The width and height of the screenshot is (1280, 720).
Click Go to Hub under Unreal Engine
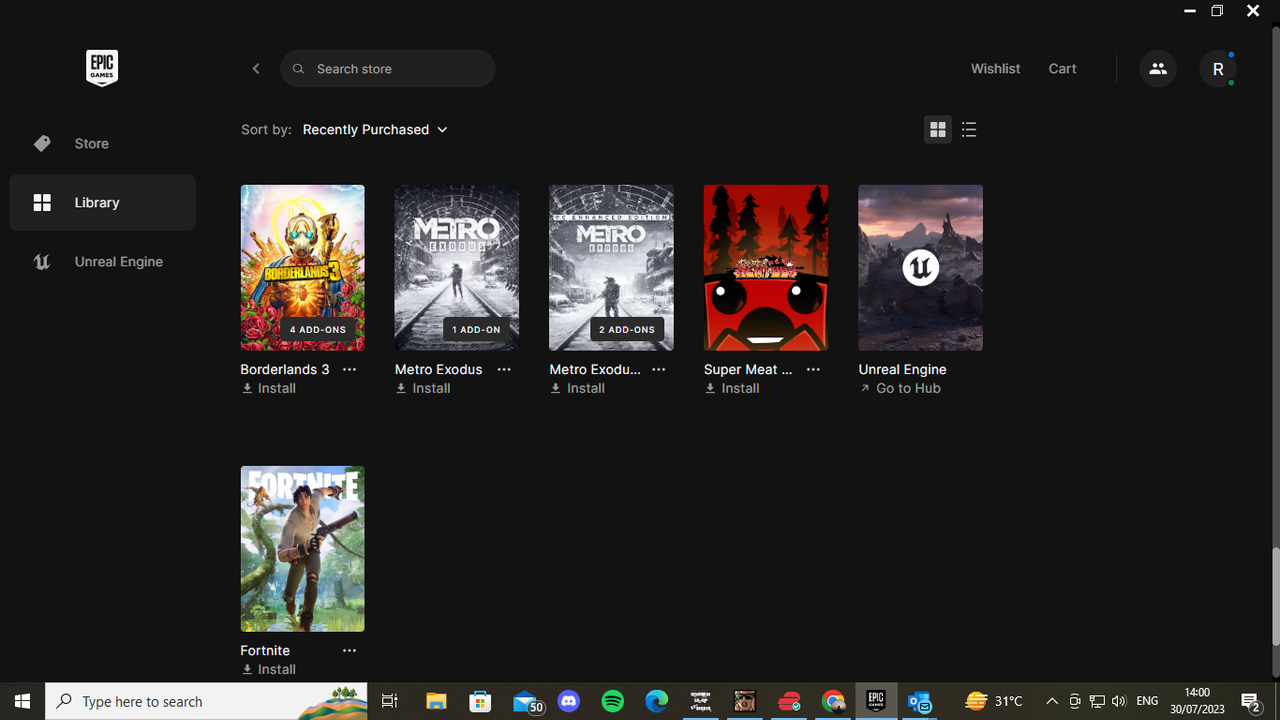(900, 389)
